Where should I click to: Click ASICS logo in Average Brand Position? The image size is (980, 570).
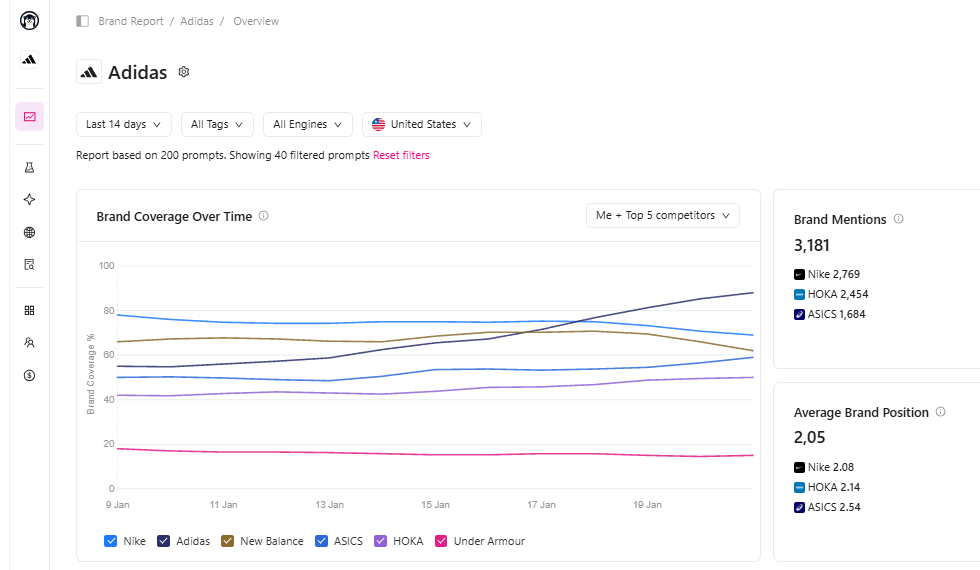(799, 508)
